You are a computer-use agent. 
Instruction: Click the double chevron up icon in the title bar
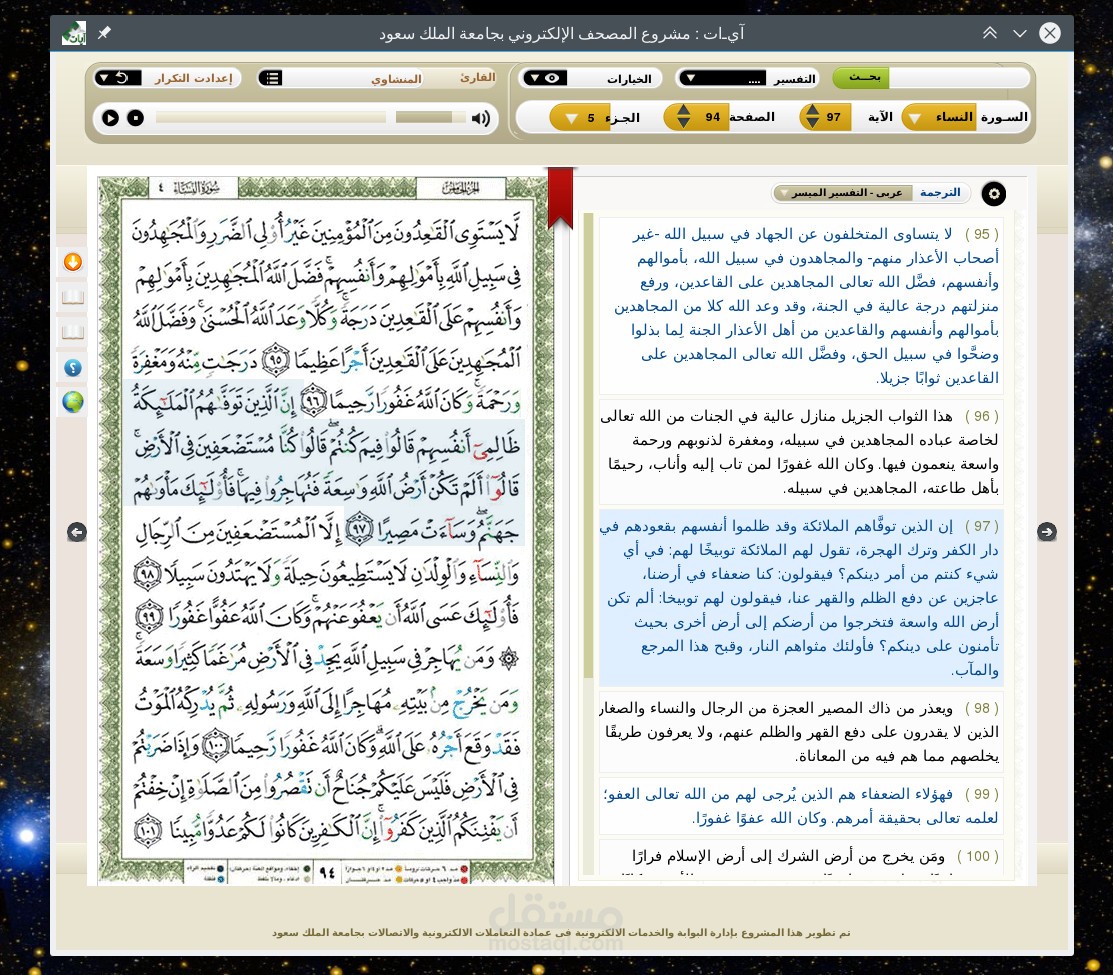coord(989,33)
